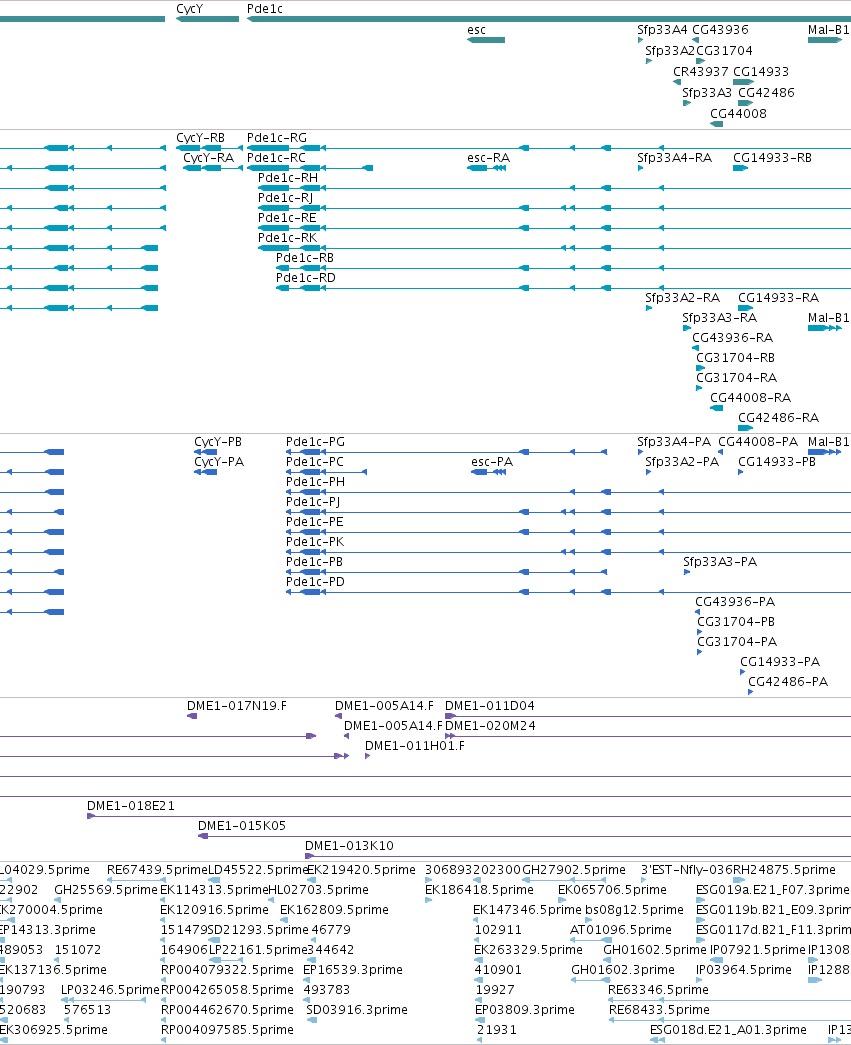Click the CG14933 gene label
This screenshot has height=1045, width=851.
pos(761,71)
